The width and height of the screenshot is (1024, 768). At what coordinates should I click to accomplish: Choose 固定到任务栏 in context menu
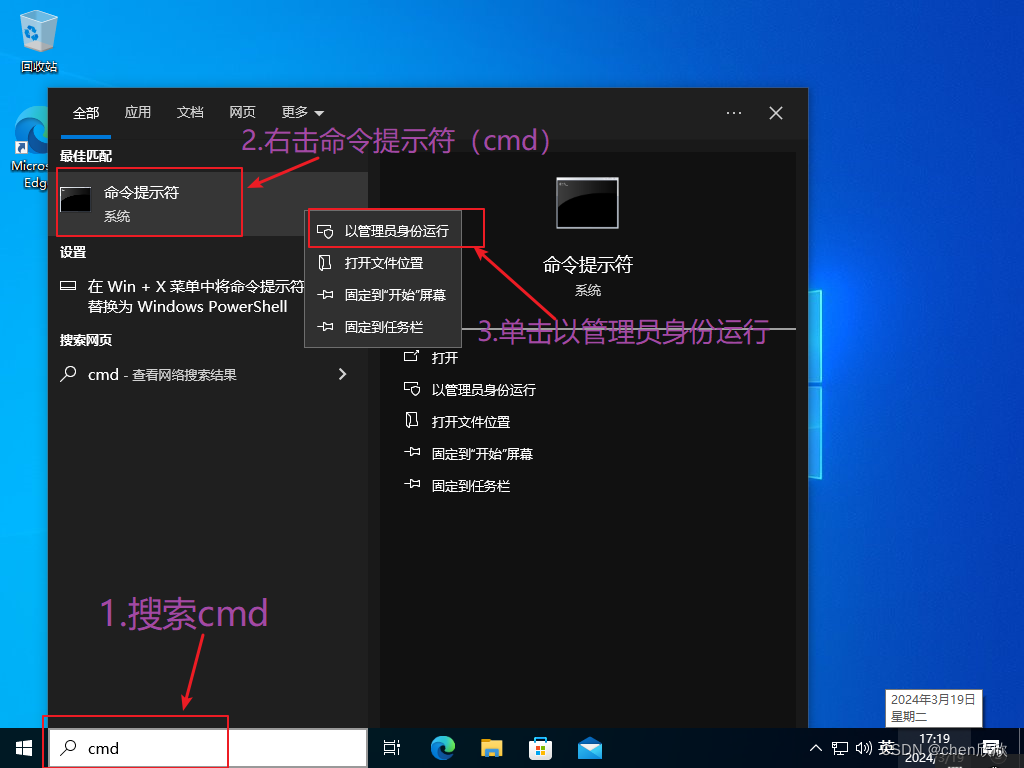tap(383, 327)
